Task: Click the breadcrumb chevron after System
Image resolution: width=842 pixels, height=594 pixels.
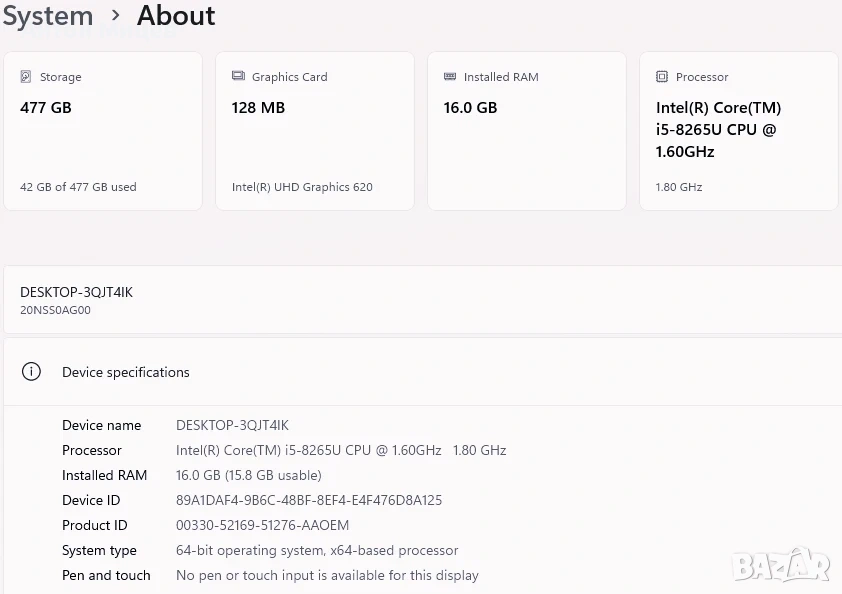Action: [x=115, y=16]
